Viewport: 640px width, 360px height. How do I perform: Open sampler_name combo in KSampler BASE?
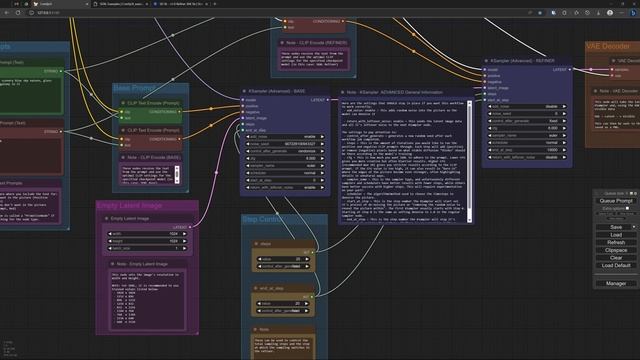(x=284, y=166)
